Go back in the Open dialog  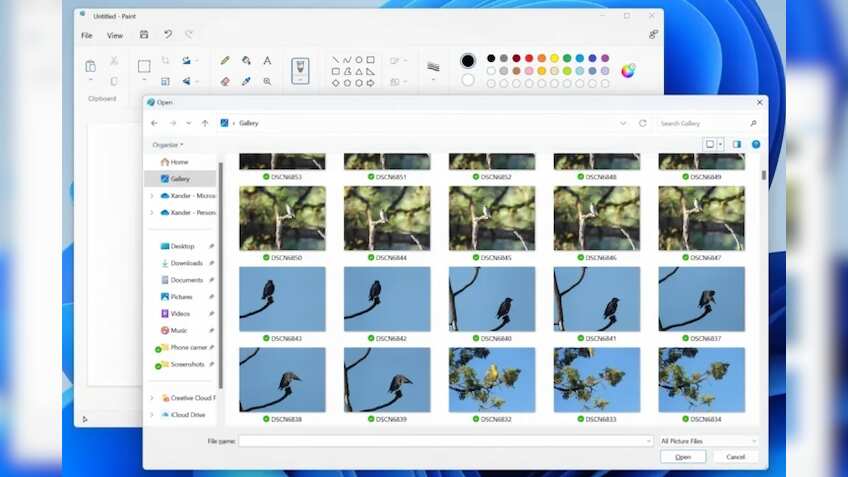pos(154,123)
